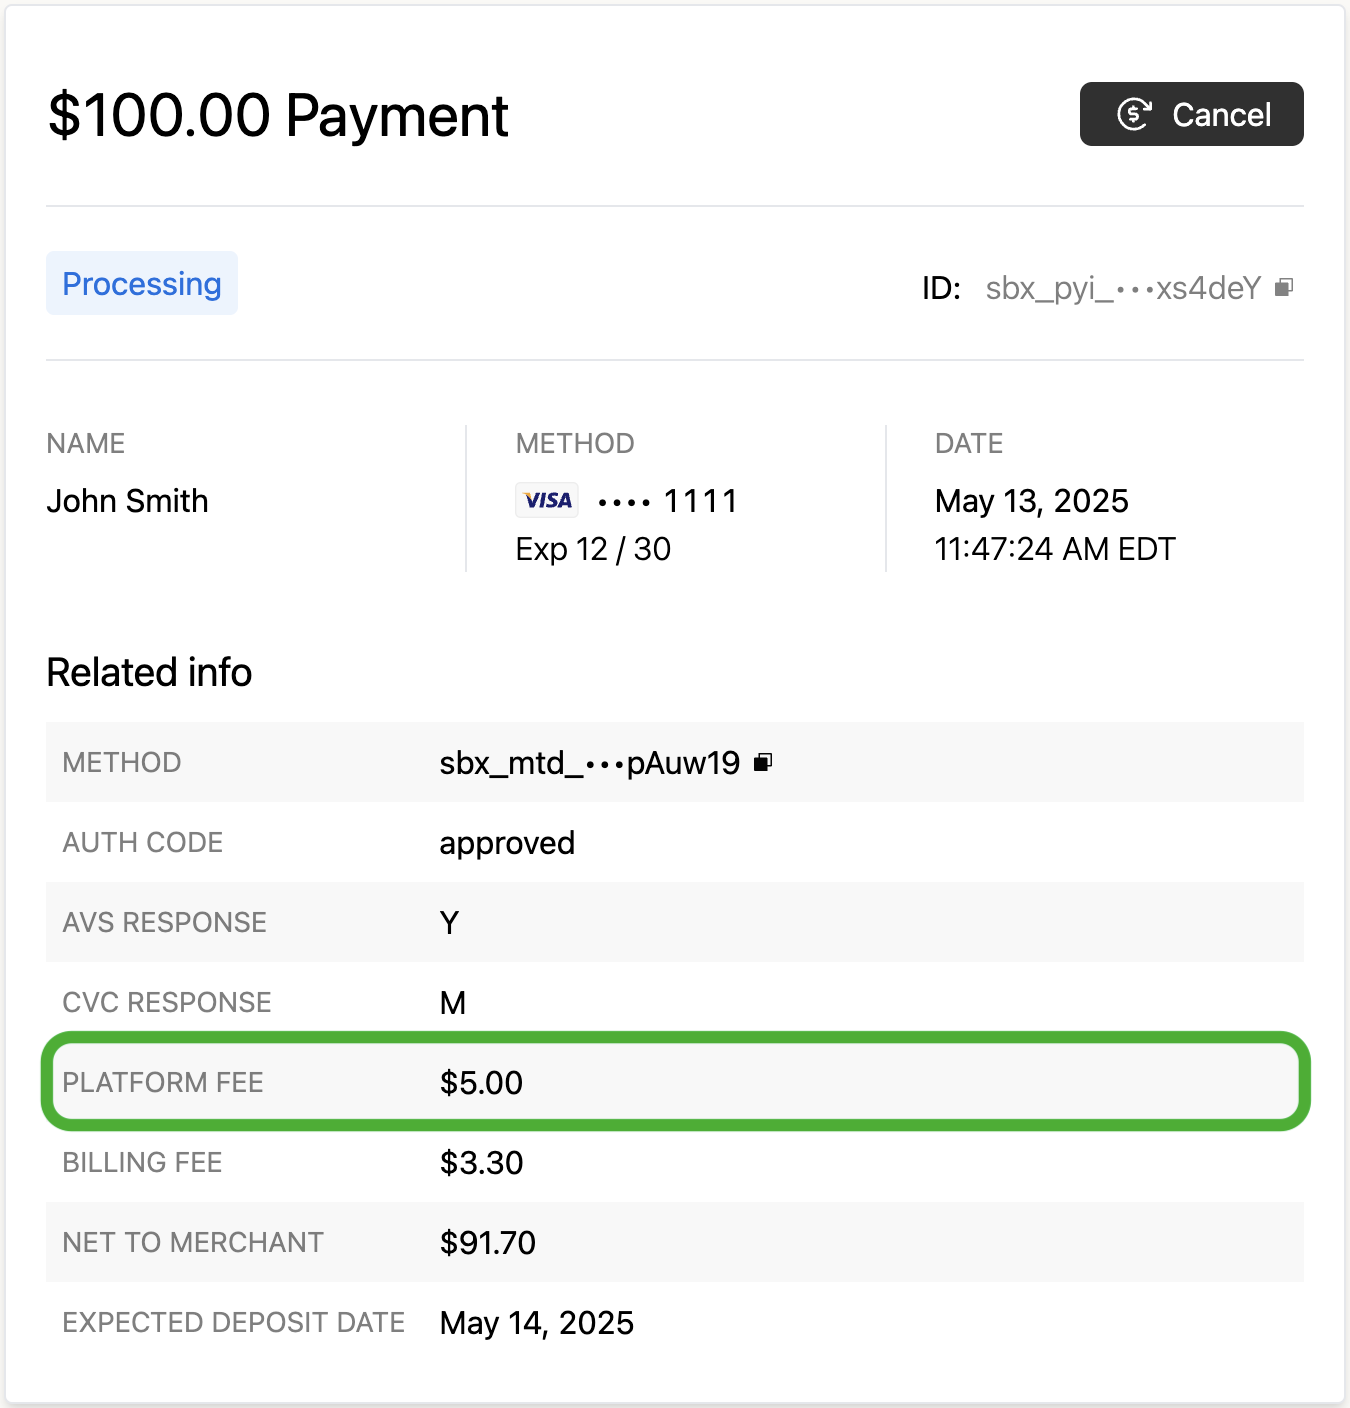The width and height of the screenshot is (1350, 1408).
Task: Click the Billing Fee value $3.30
Action: (481, 1163)
